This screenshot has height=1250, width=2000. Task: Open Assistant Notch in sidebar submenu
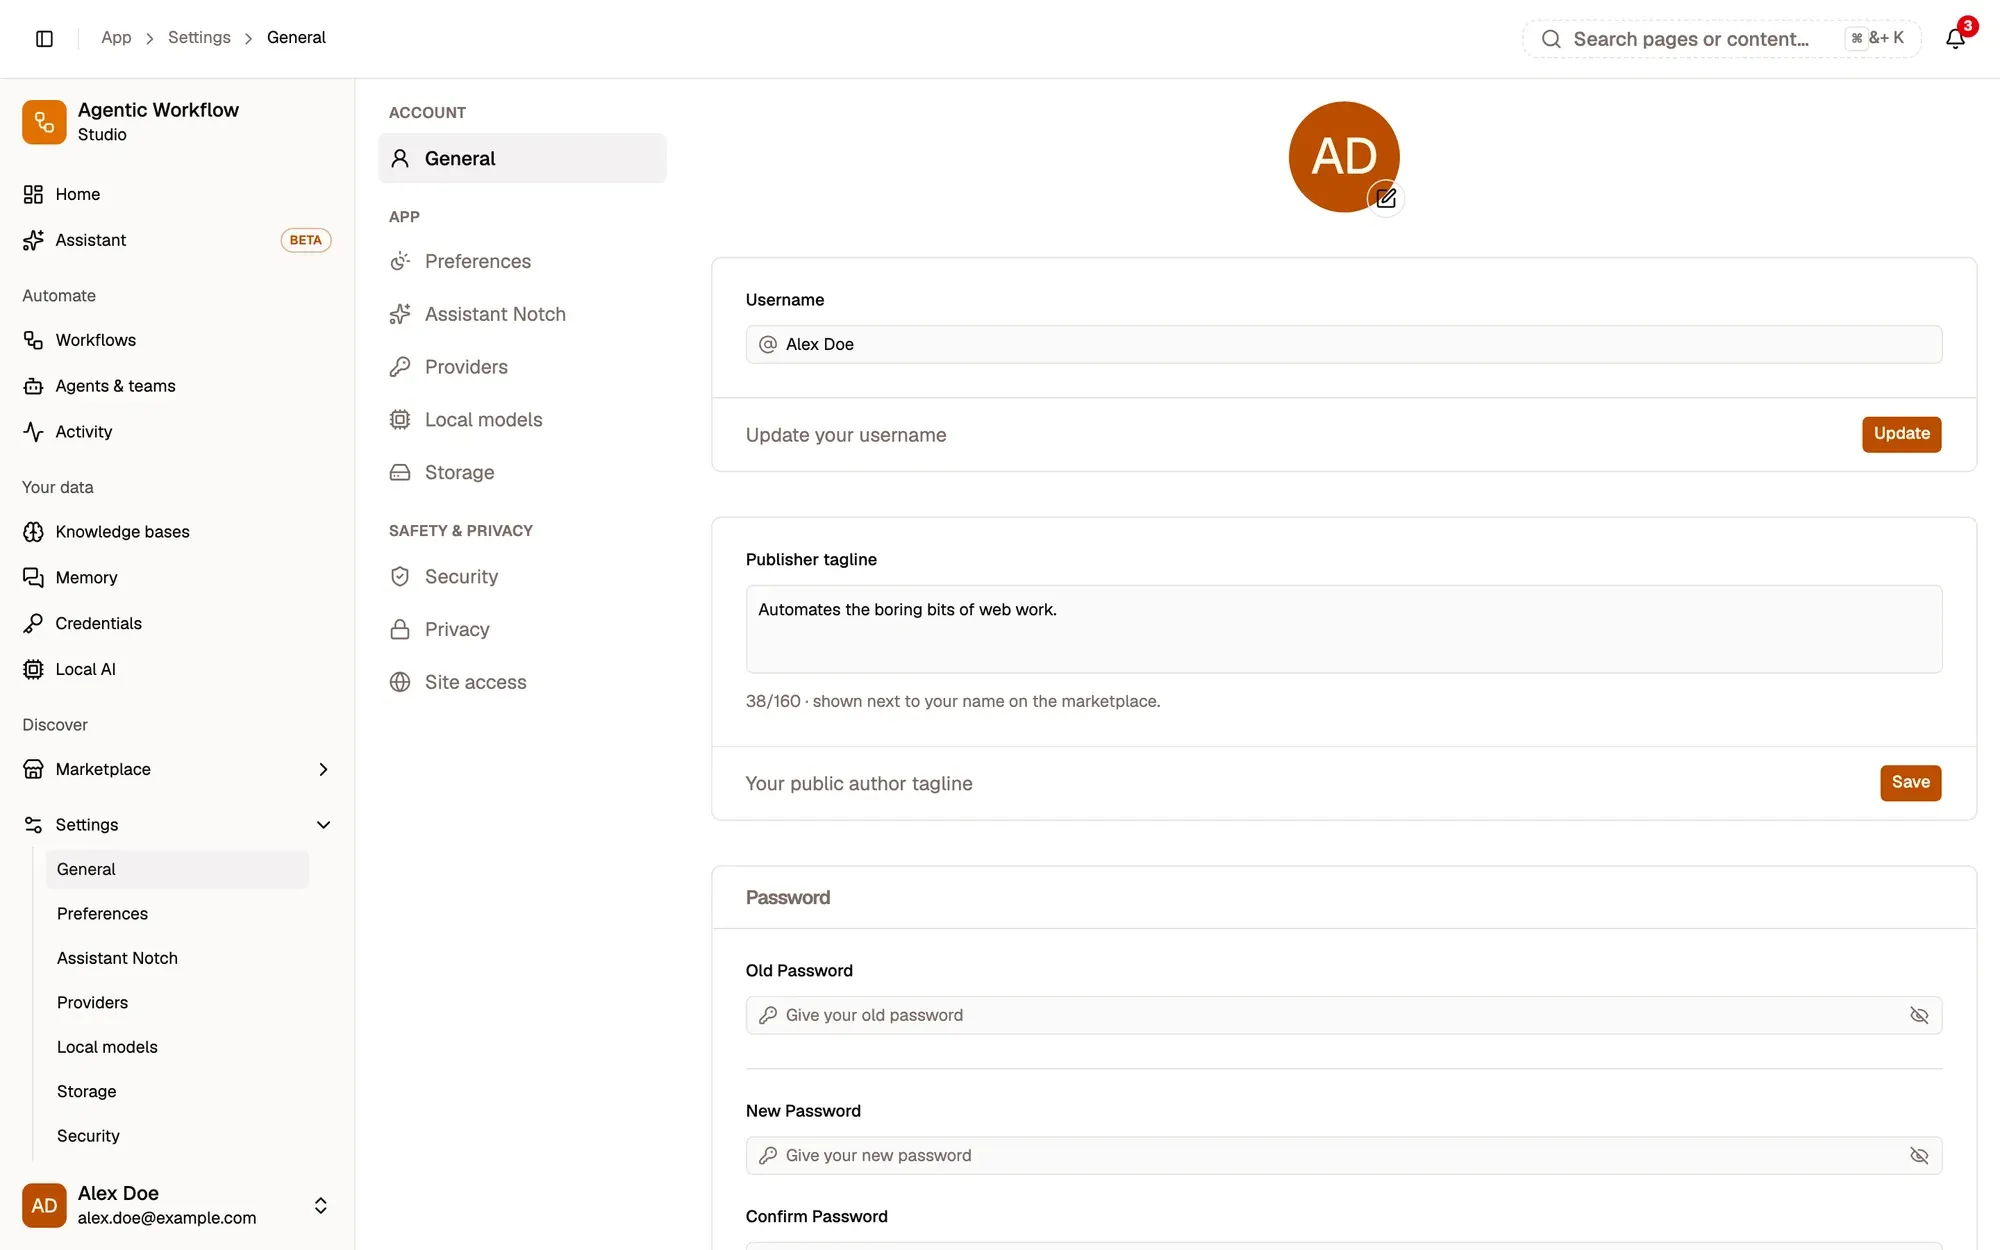pyautogui.click(x=177, y=958)
